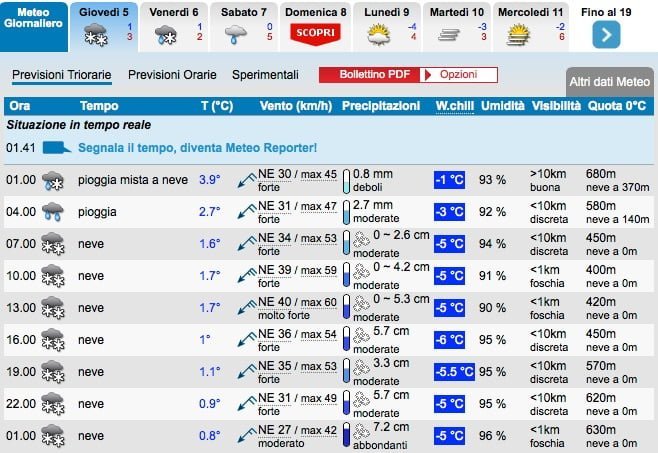Open the Altri dati Meteo tab

pos(610,82)
